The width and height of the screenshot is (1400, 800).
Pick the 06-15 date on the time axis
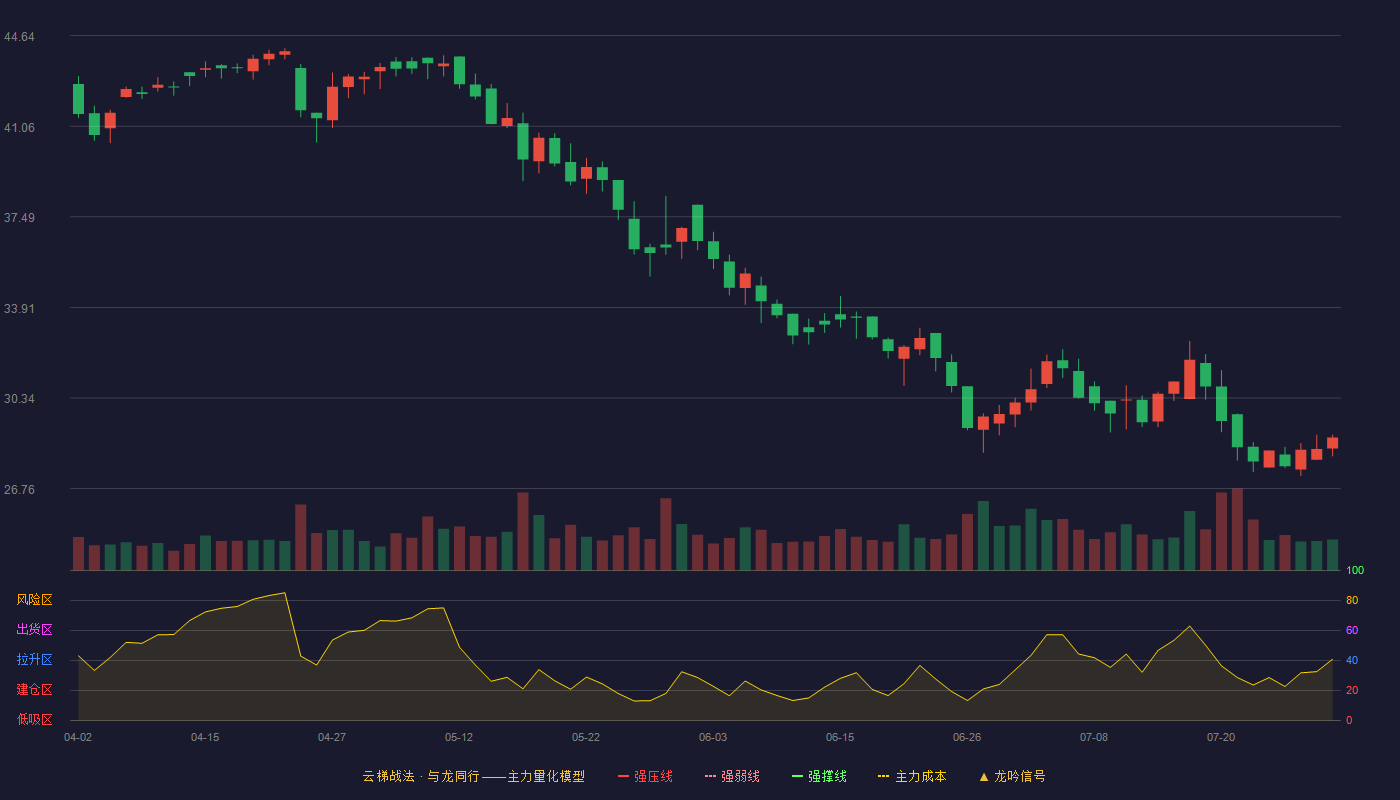point(840,737)
